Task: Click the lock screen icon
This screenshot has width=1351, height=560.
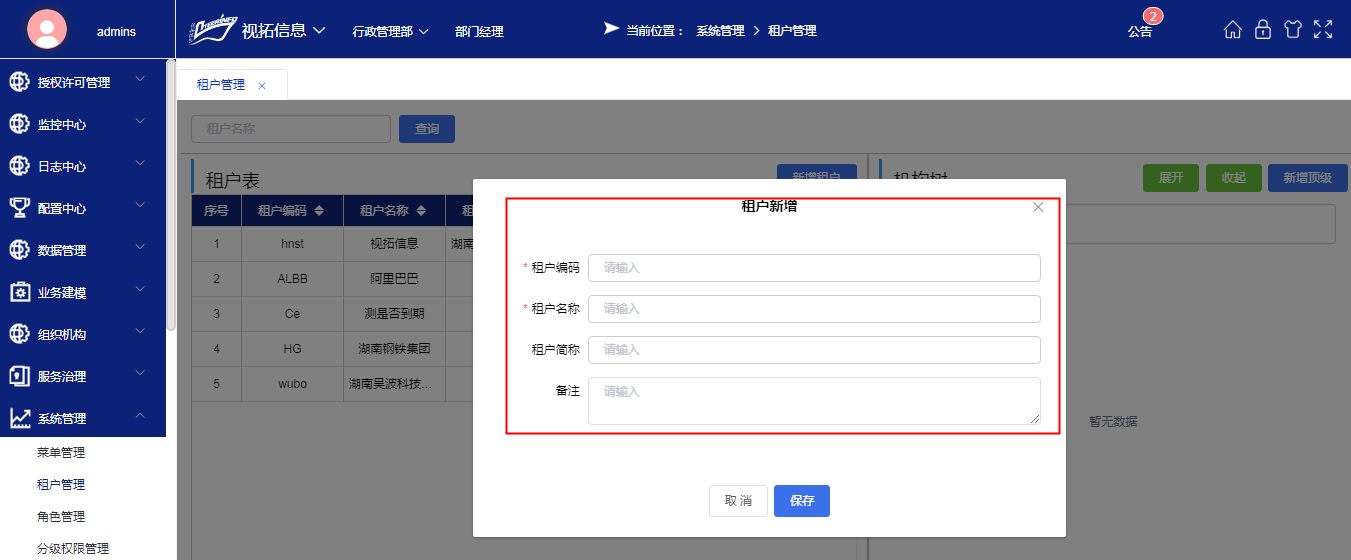Action: [x=1263, y=30]
